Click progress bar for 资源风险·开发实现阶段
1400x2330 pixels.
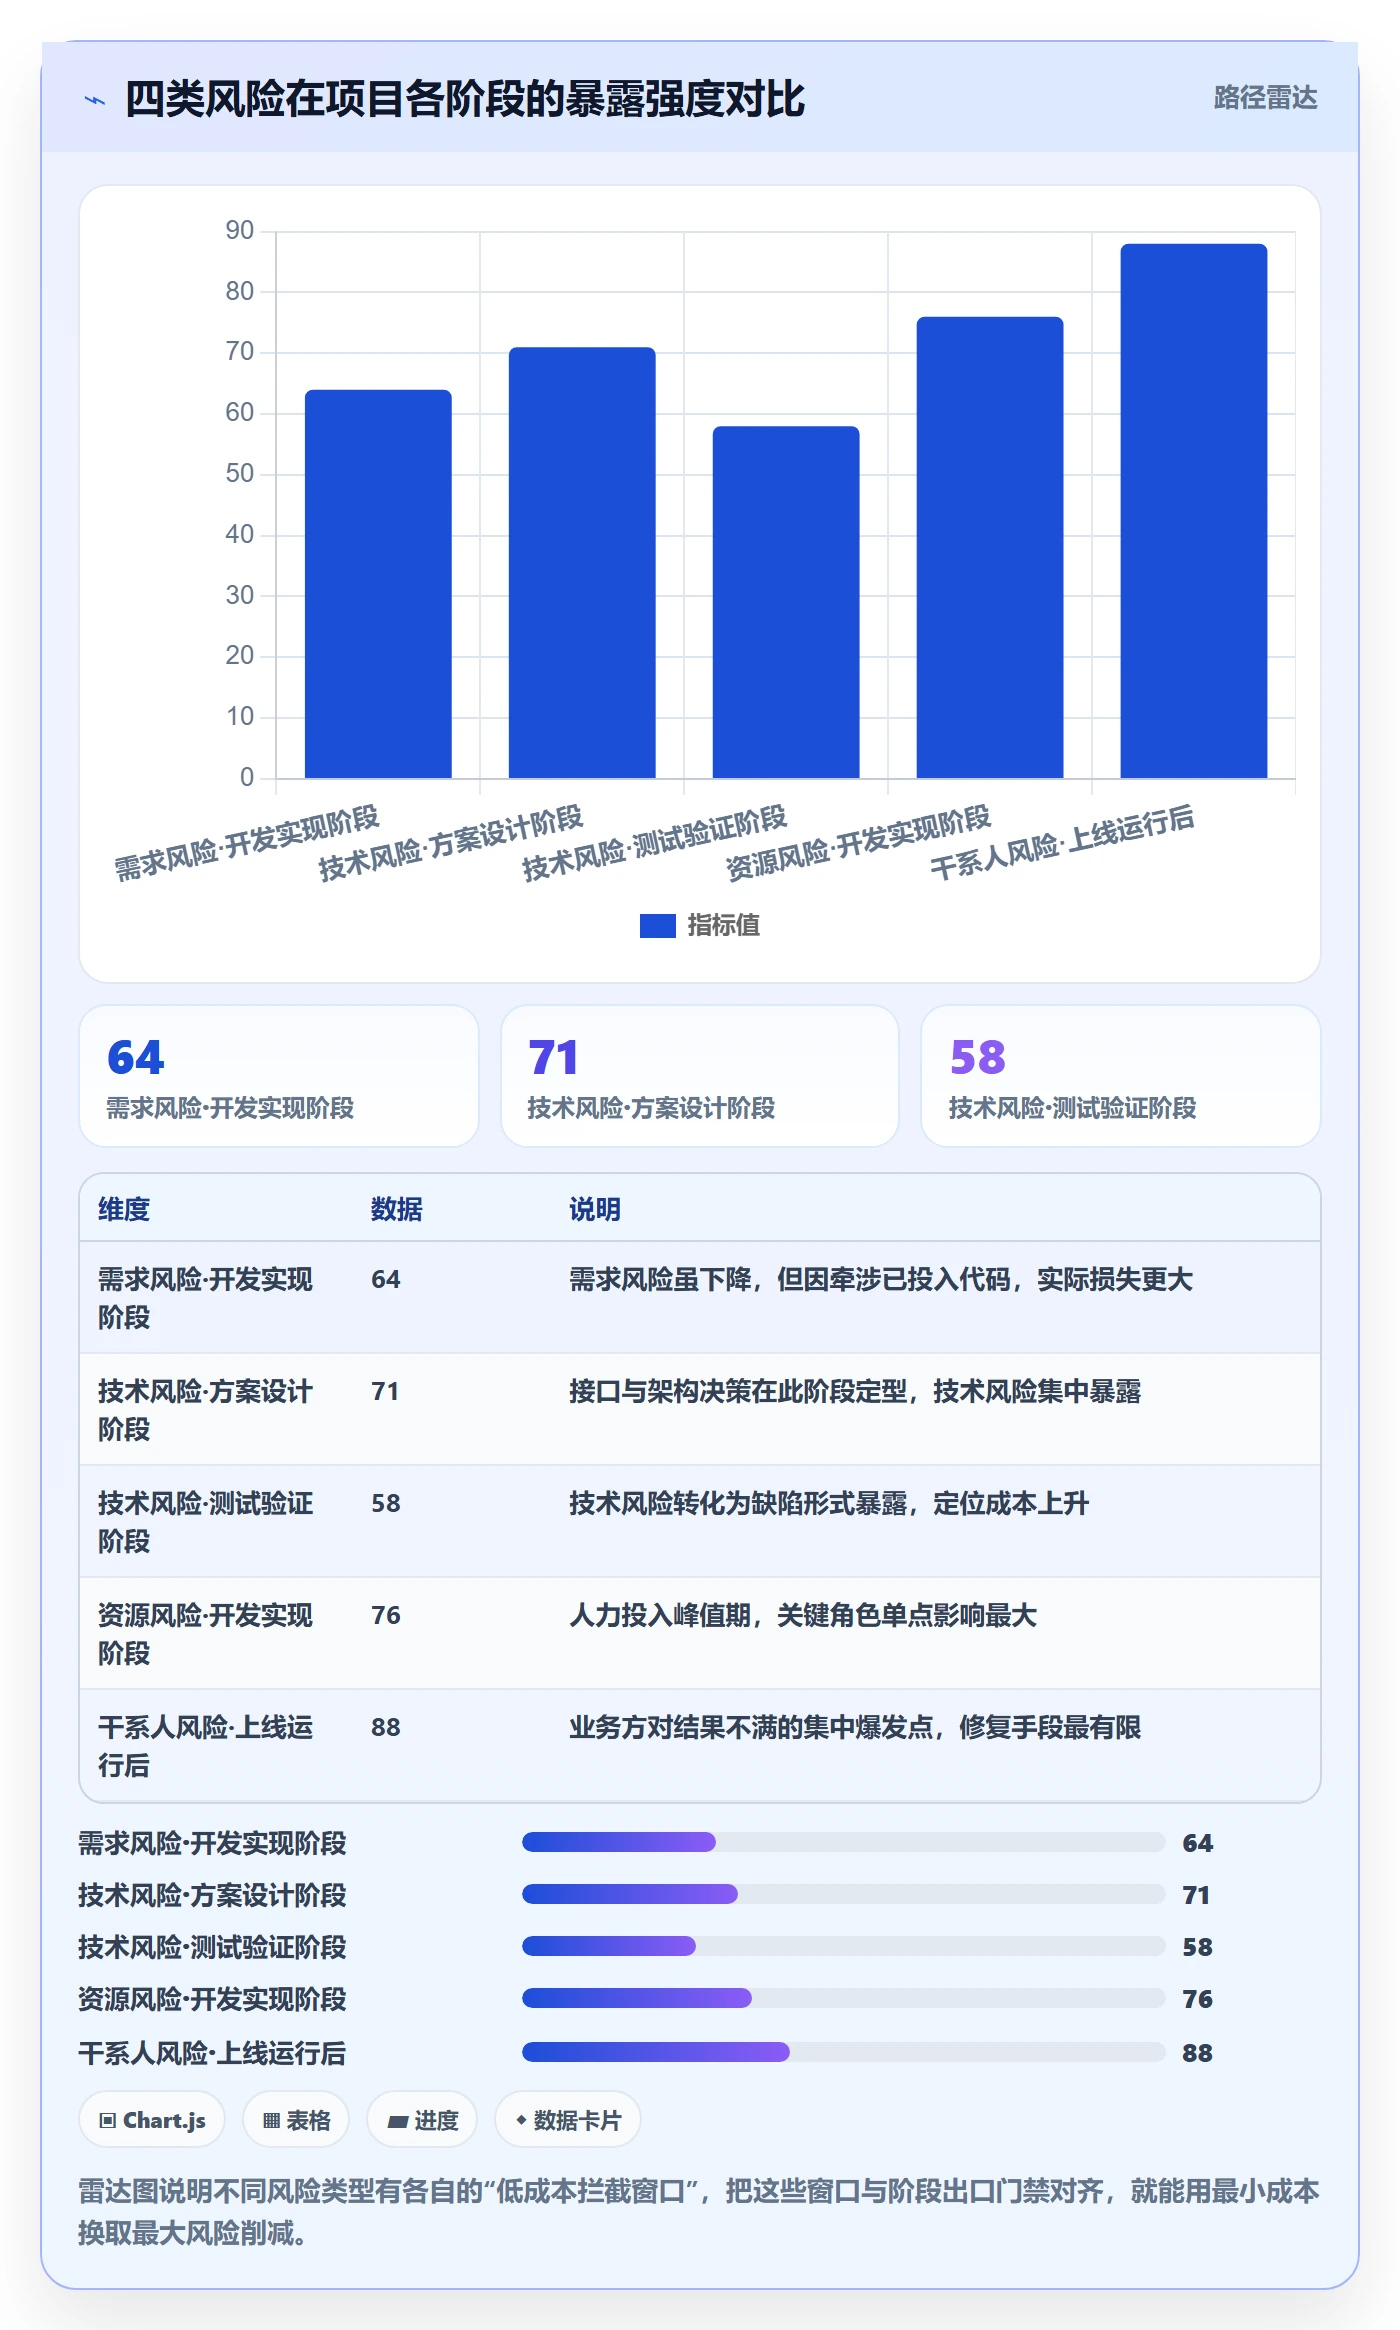click(844, 1998)
